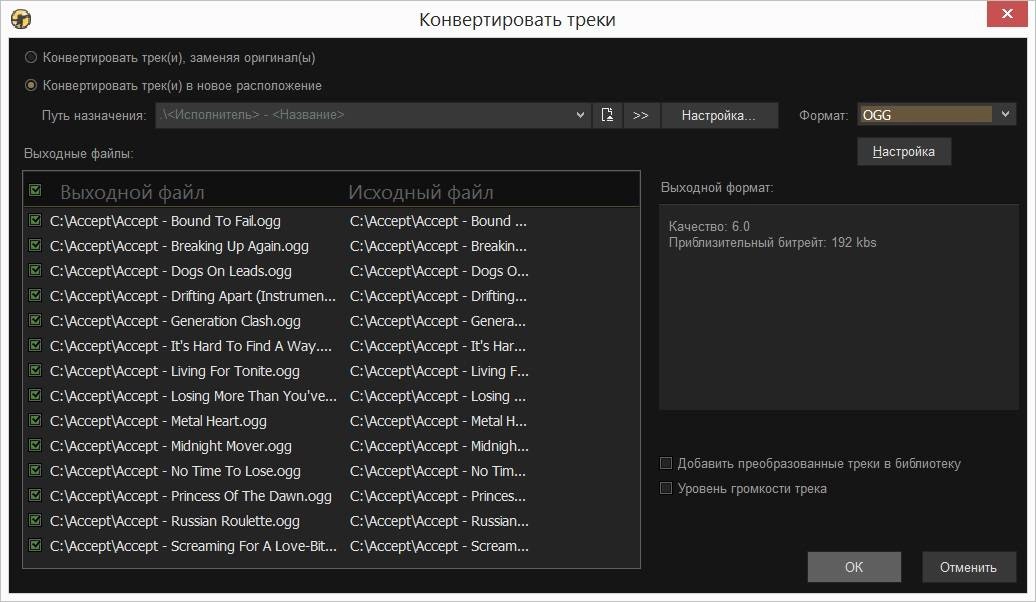Click source file cell Accept - Bound ...
The width and height of the screenshot is (1036, 602).
tap(438, 221)
